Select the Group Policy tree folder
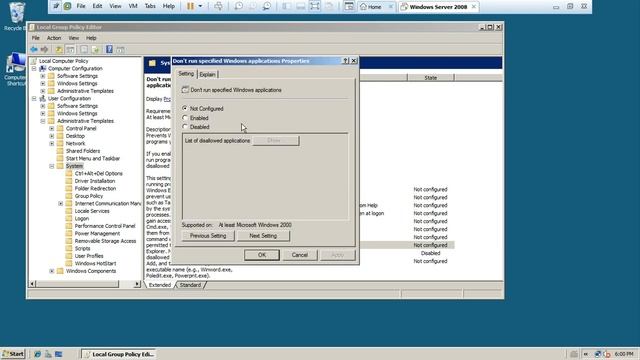This screenshot has width=640, height=360. coord(89,196)
